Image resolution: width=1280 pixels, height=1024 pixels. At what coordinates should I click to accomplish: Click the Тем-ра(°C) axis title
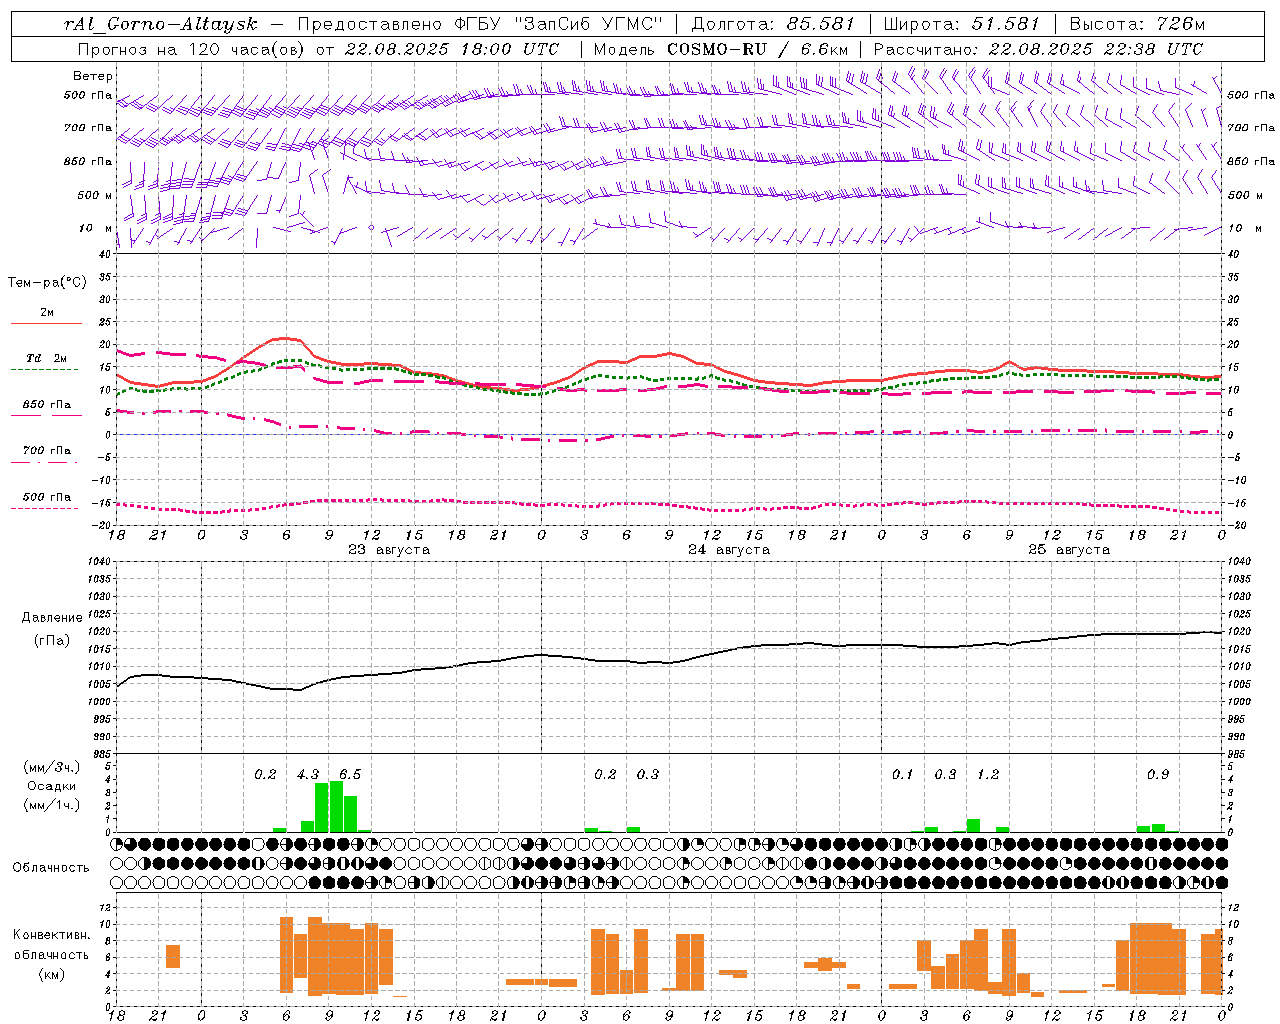[x=47, y=283]
